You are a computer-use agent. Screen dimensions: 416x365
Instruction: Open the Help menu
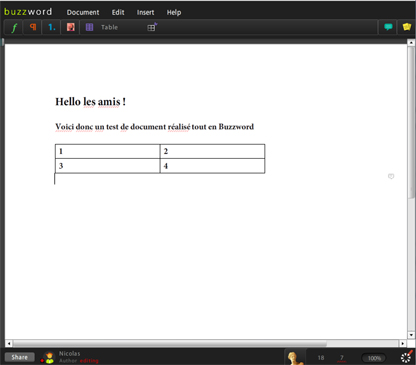click(174, 12)
